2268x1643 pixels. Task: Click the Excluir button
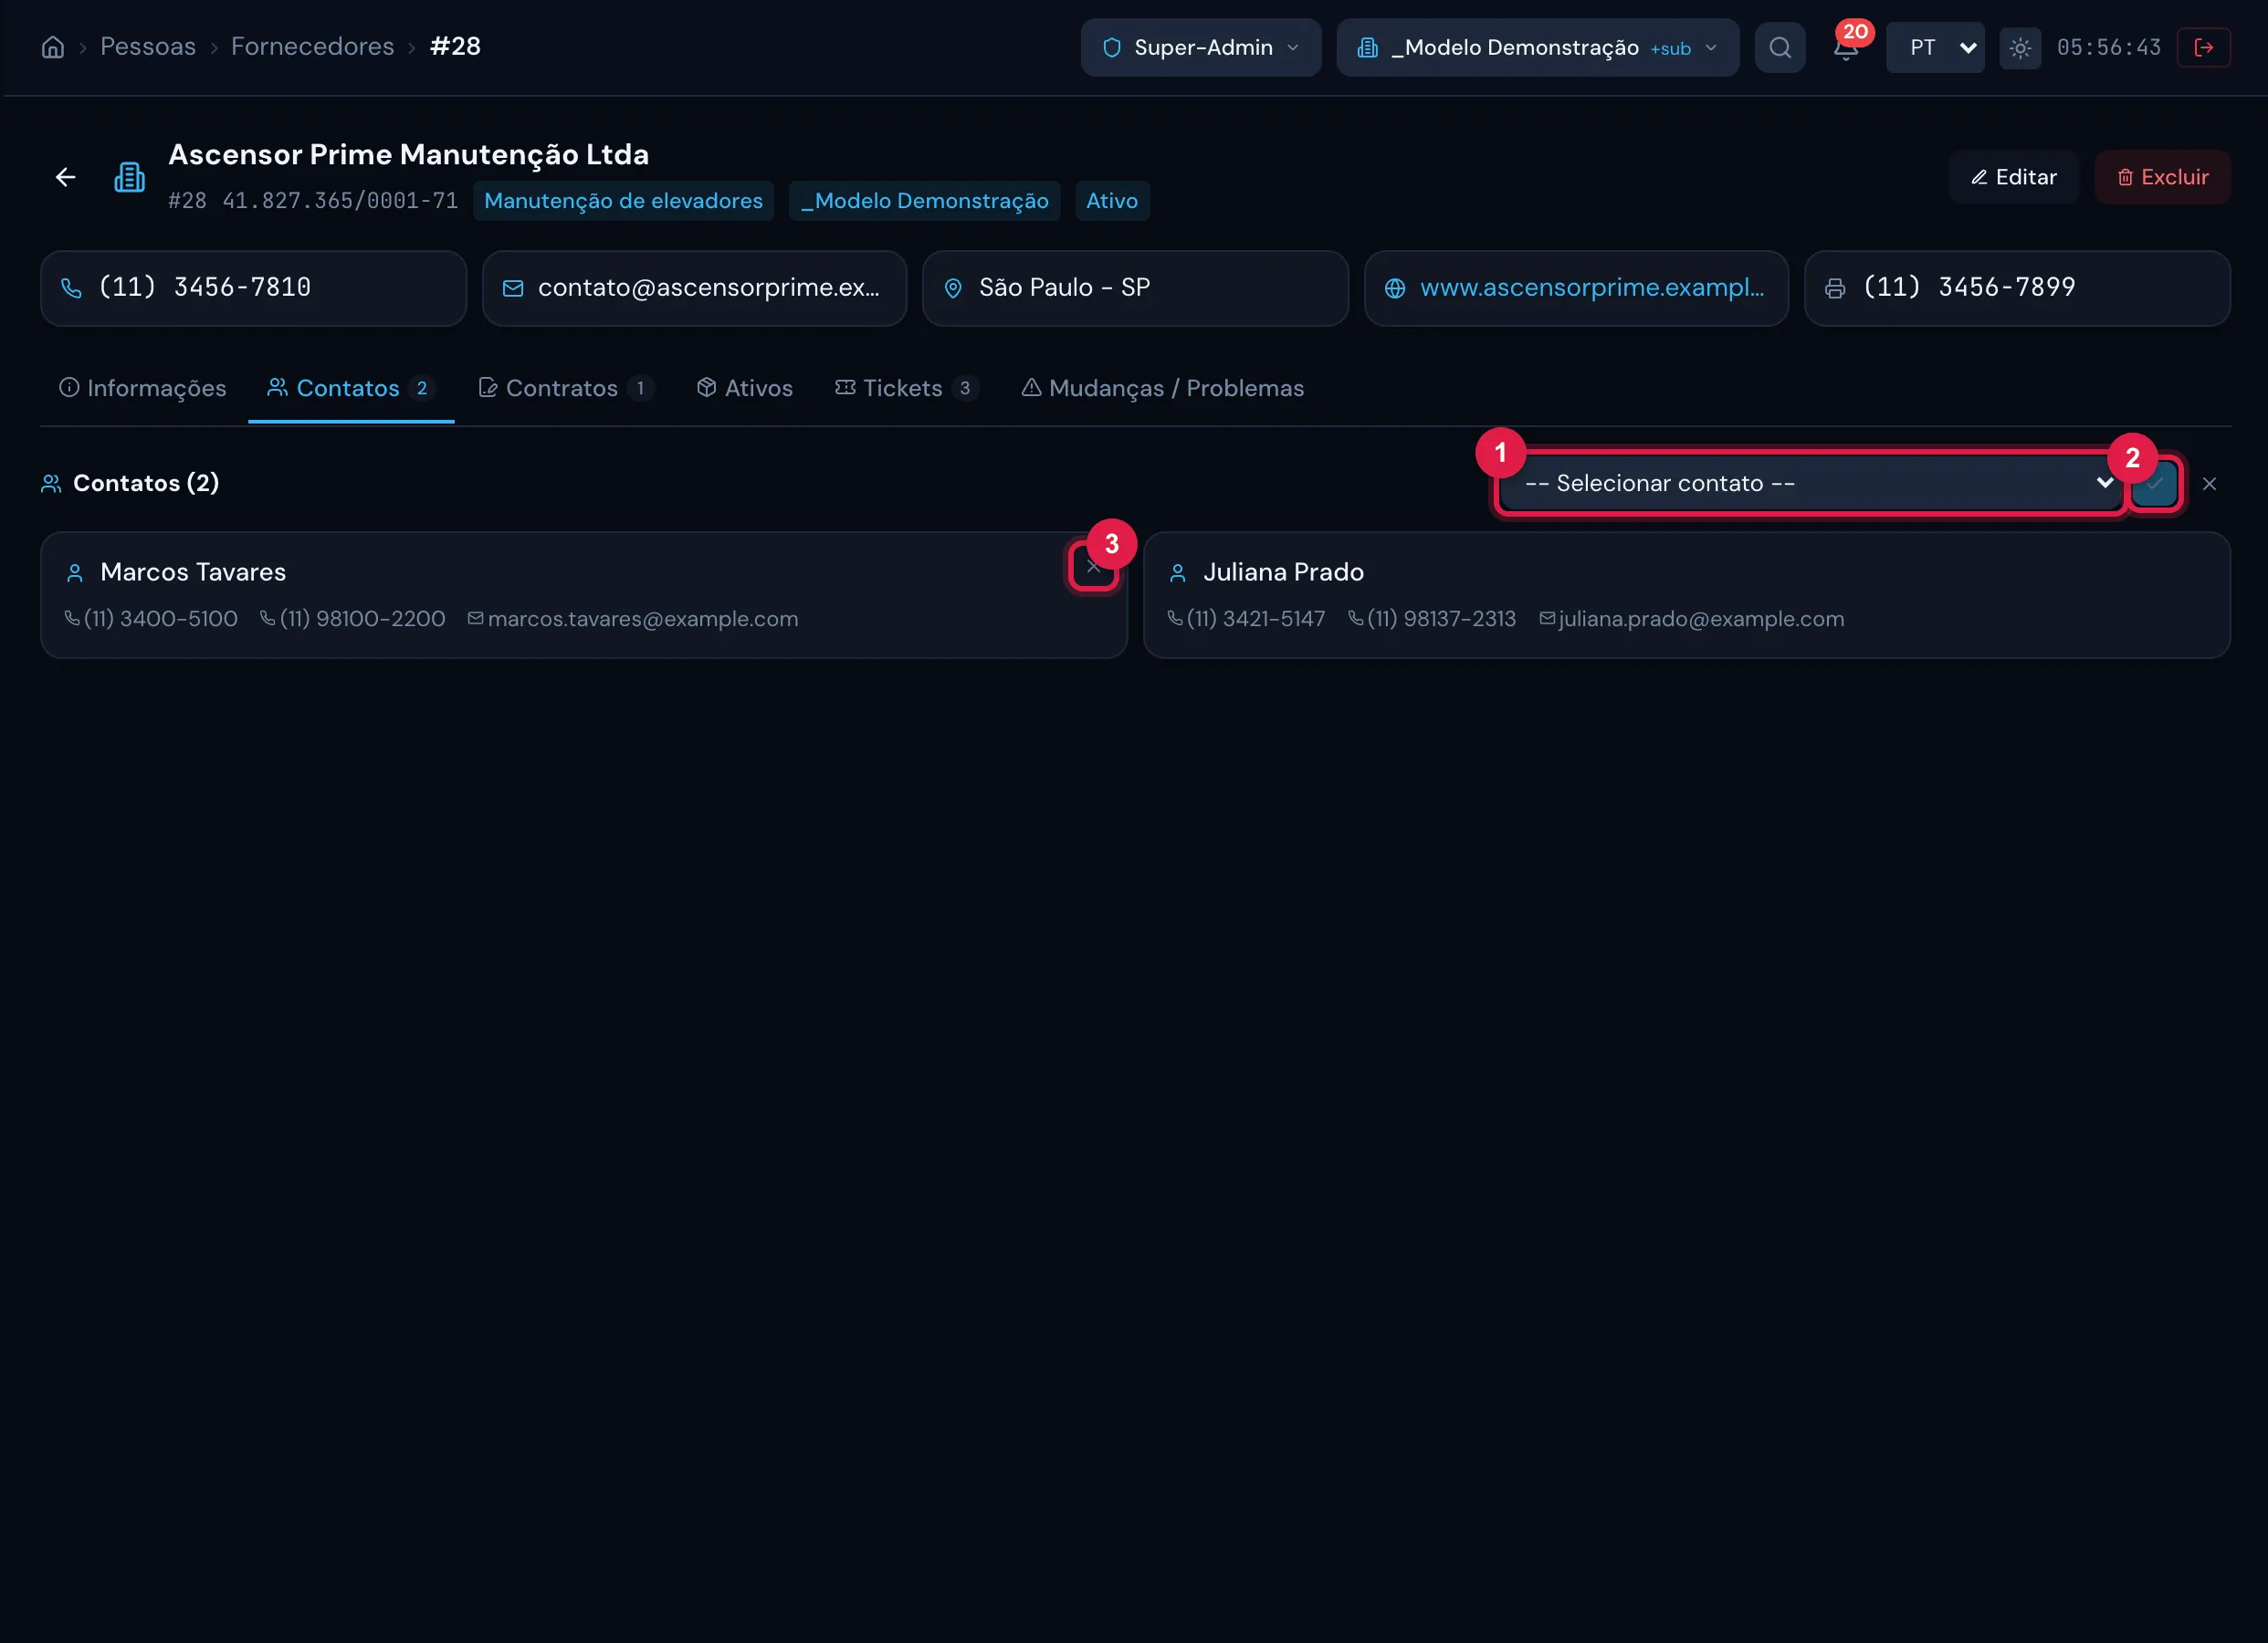[x=2163, y=177]
